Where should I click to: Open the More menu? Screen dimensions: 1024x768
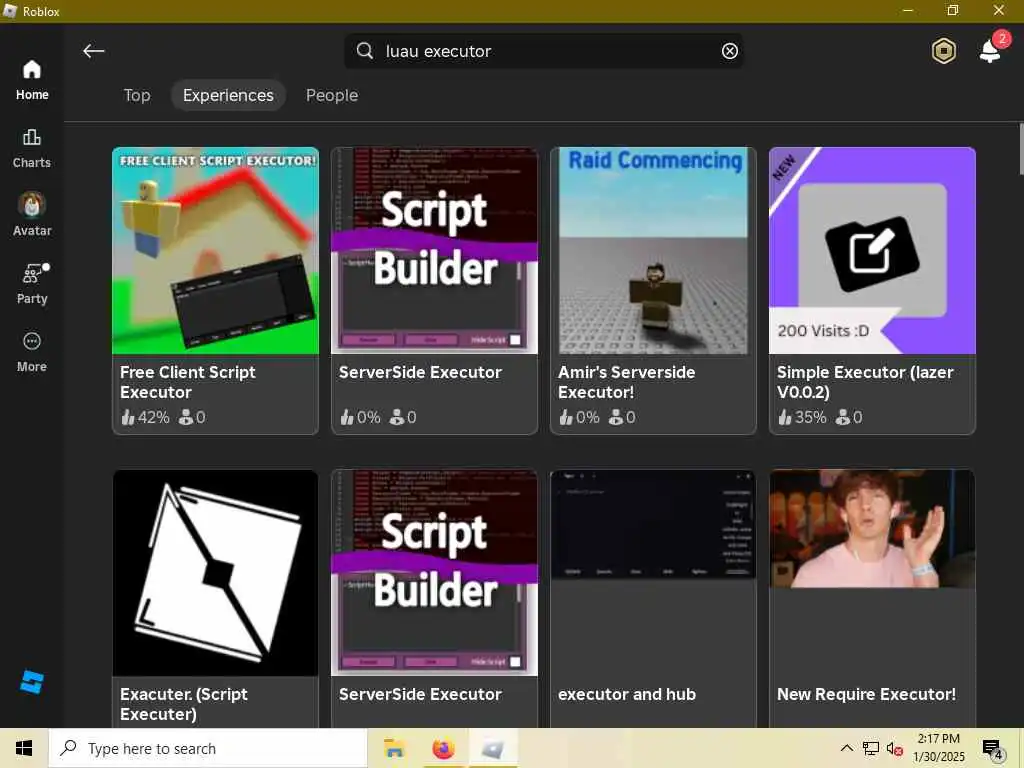point(31,352)
